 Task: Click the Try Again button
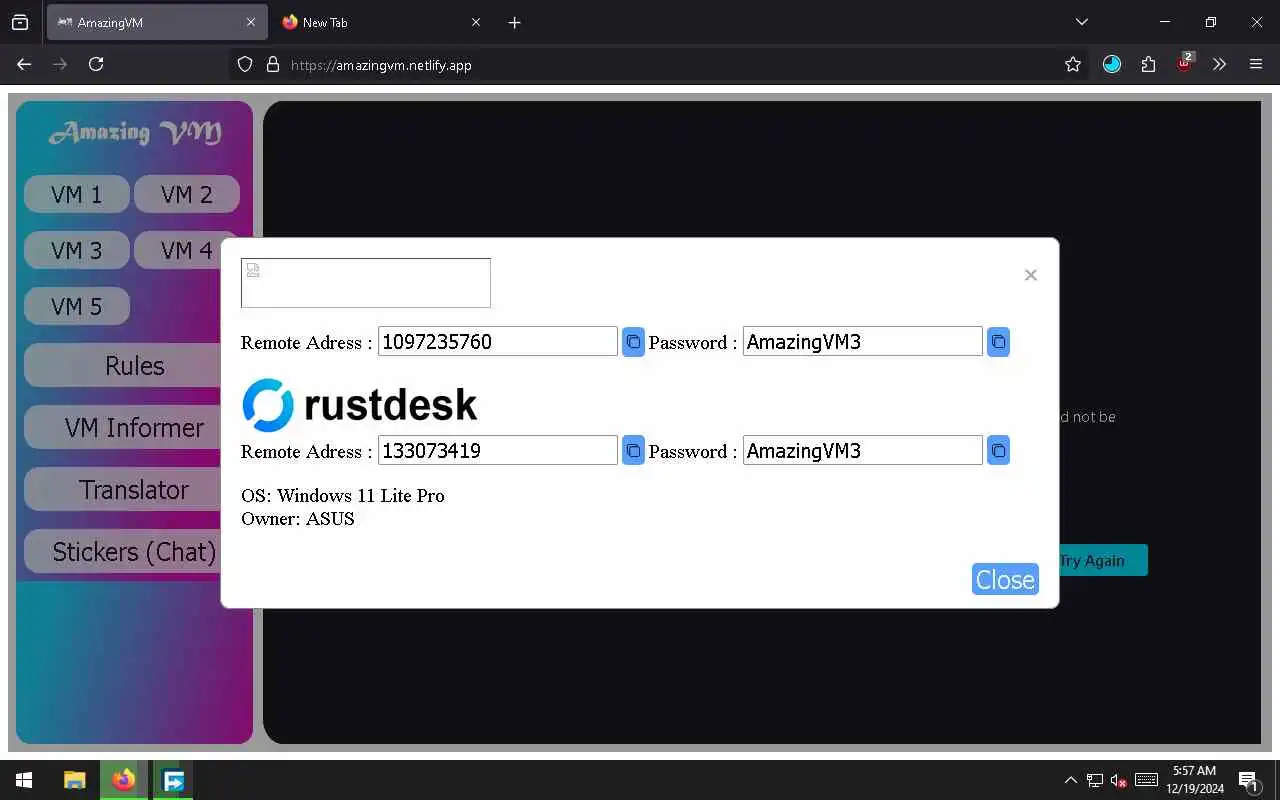tap(1103, 560)
